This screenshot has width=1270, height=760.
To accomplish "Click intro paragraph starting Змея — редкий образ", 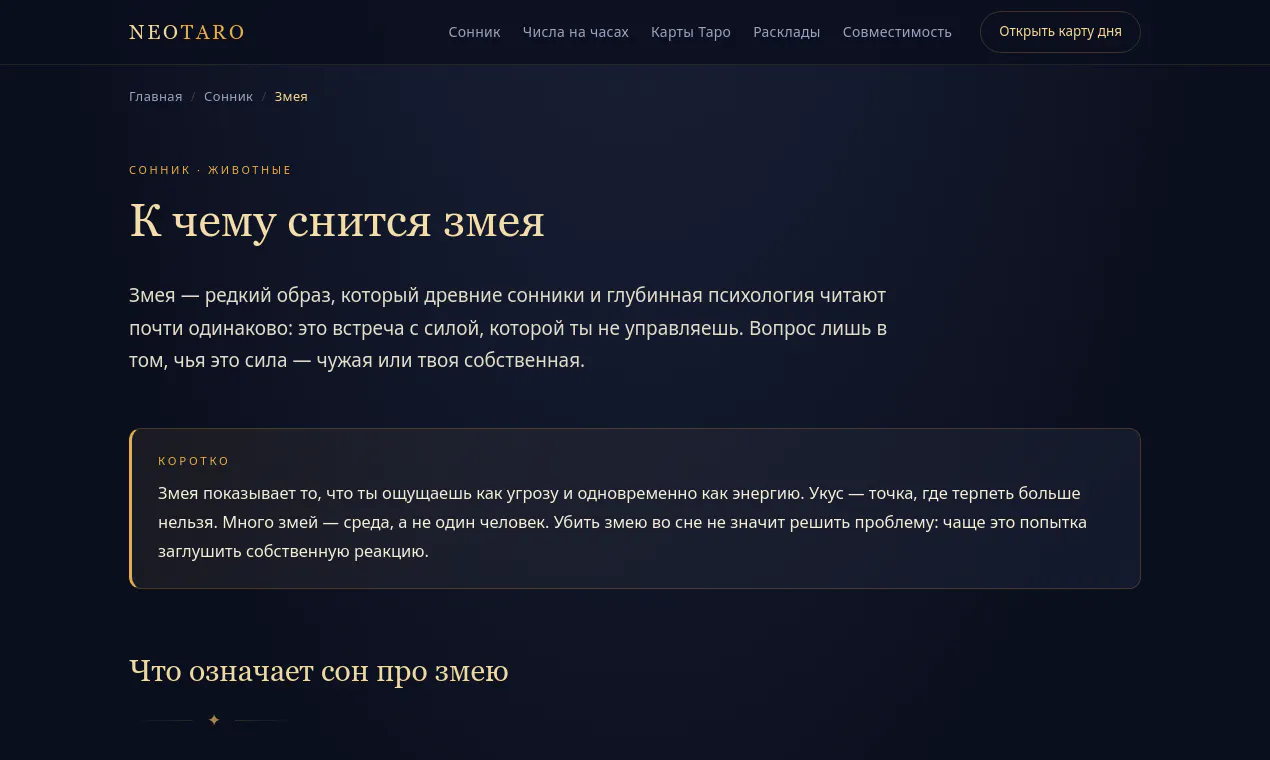I will (508, 328).
